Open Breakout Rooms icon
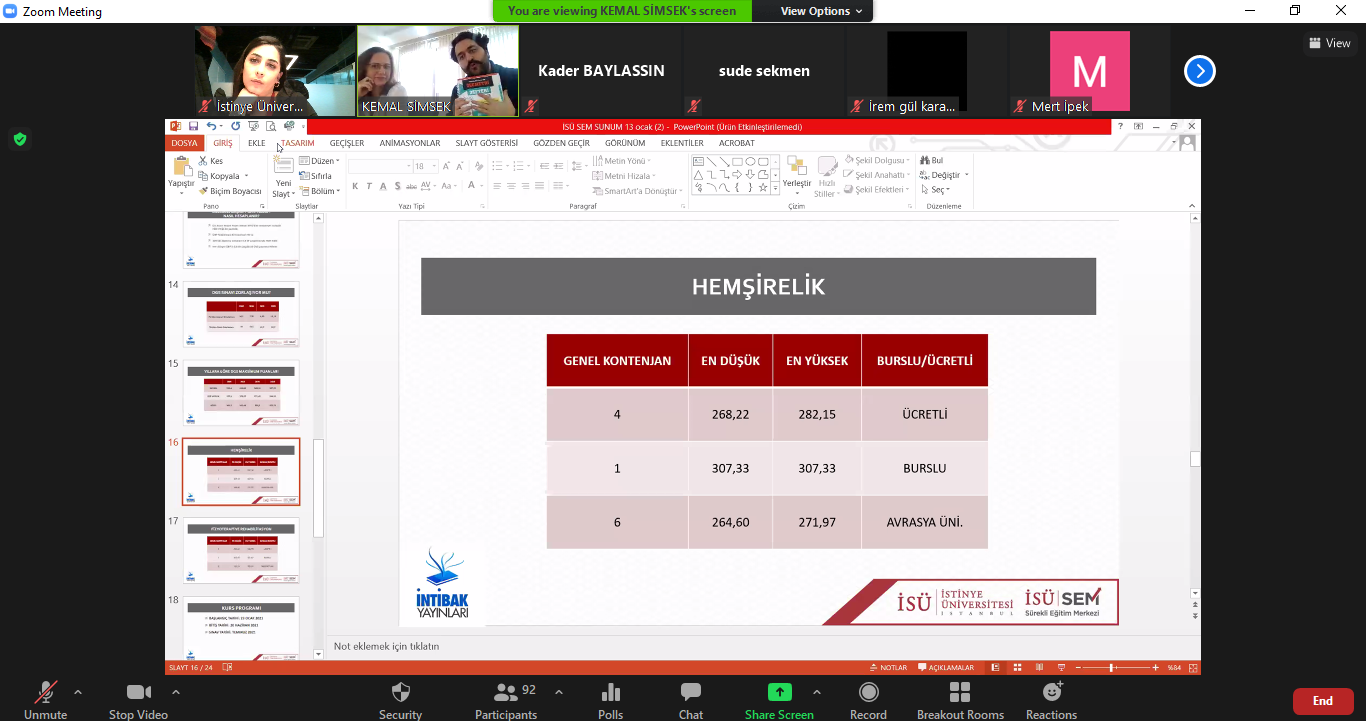This screenshot has width=1366, height=721. pos(960,693)
